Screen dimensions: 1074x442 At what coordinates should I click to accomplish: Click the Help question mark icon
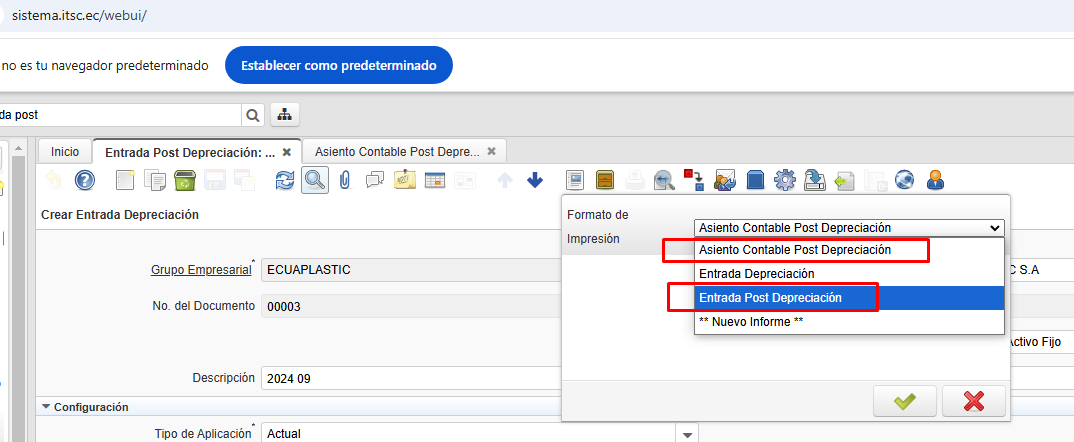pyautogui.click(x=85, y=180)
